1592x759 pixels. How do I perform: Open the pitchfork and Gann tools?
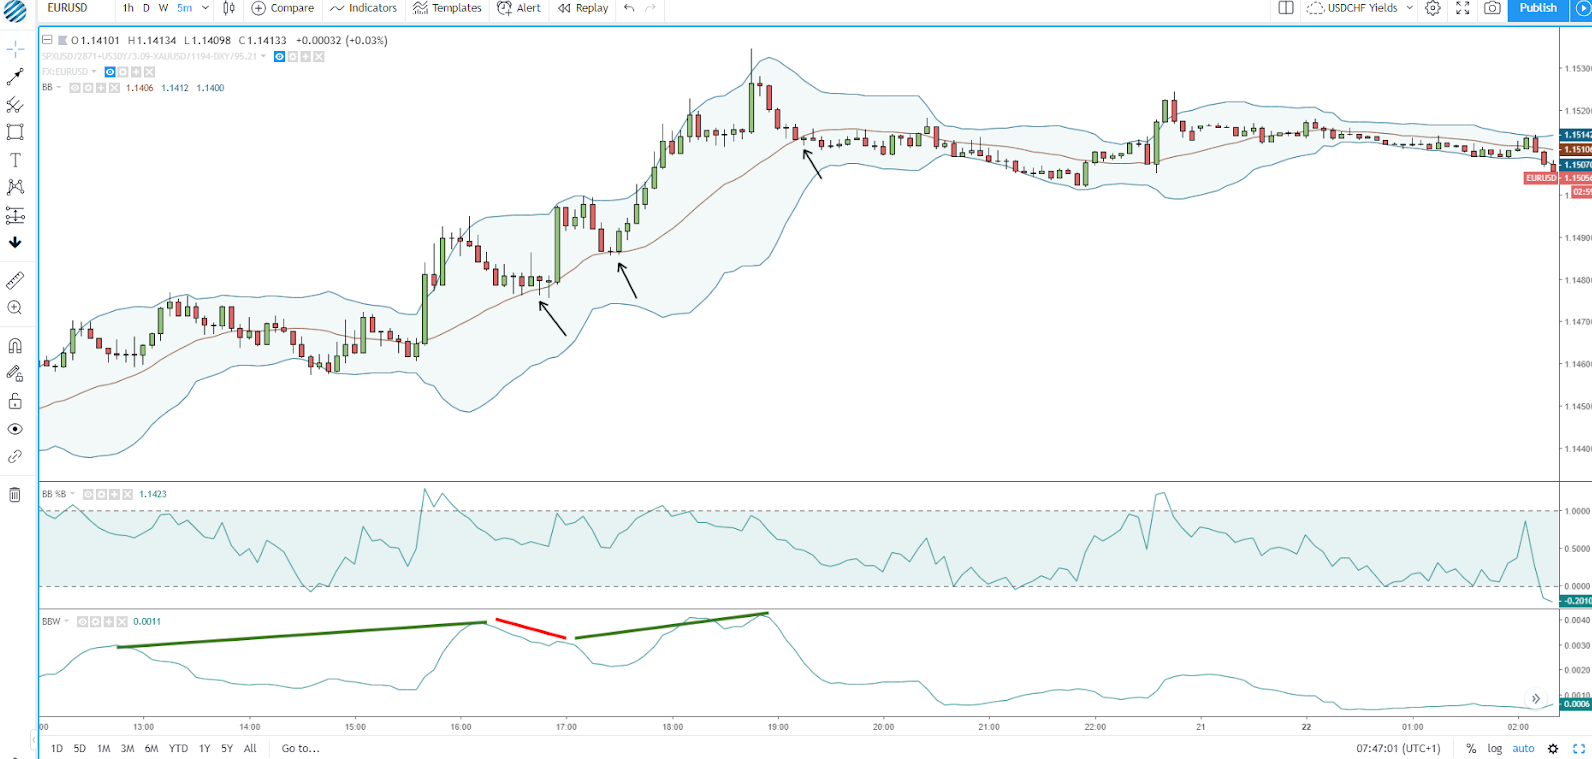15,104
